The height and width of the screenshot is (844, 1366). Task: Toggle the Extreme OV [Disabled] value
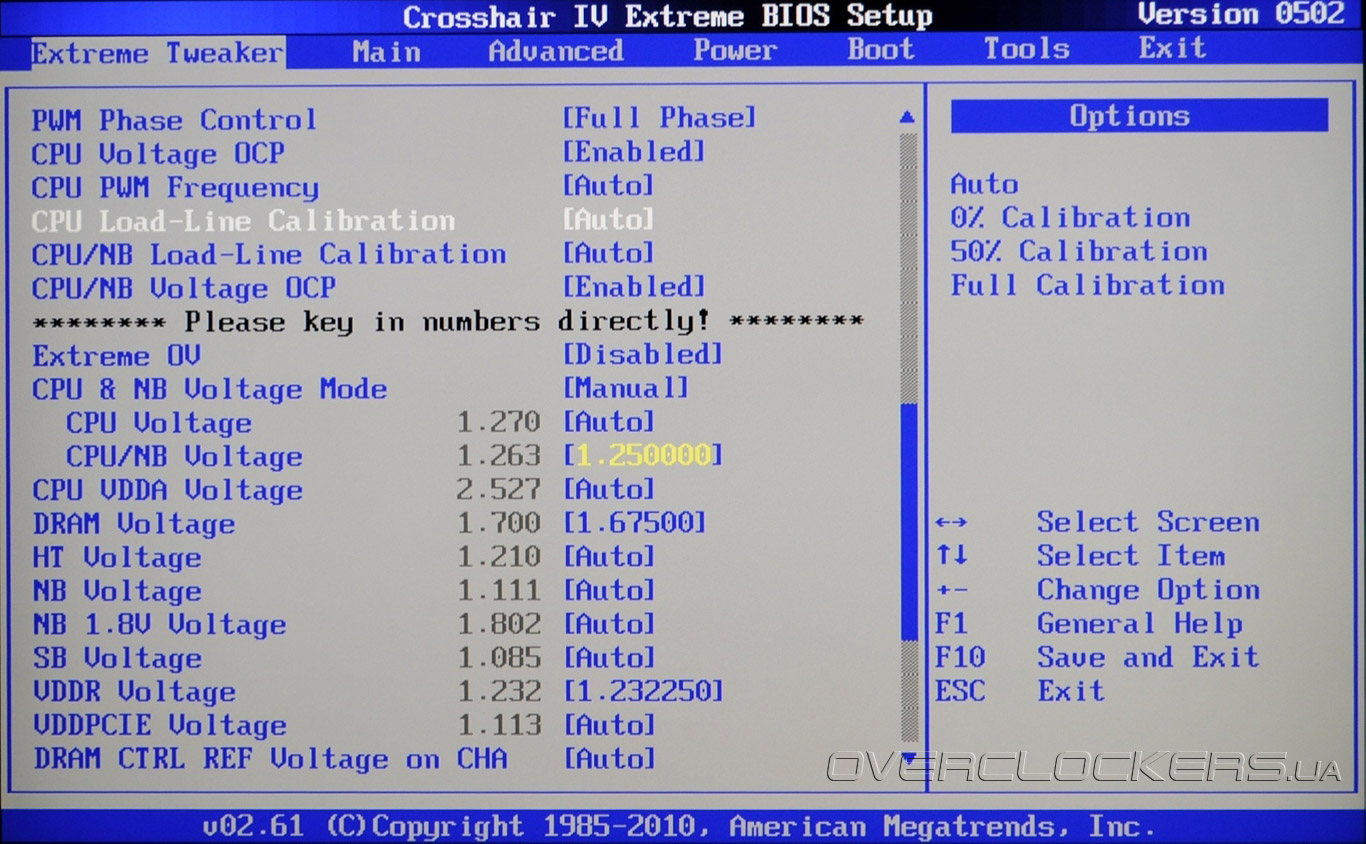coord(642,354)
